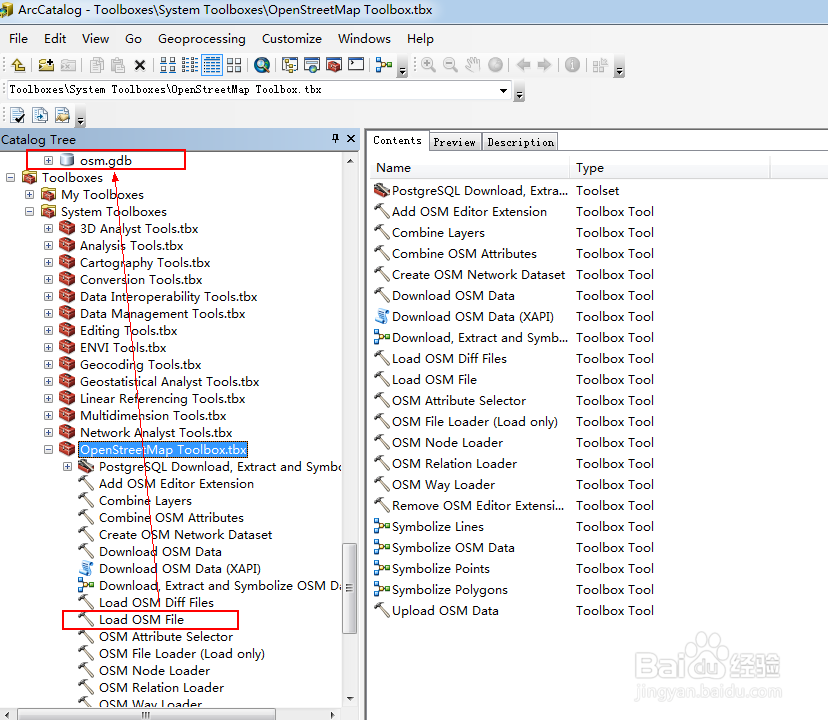
Task: Expand Network Analyst Tools.tbx
Action: click(x=49, y=432)
